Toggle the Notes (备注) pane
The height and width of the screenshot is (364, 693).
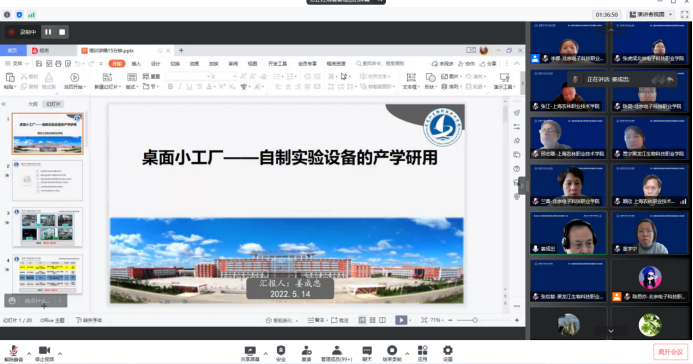tap(316, 320)
